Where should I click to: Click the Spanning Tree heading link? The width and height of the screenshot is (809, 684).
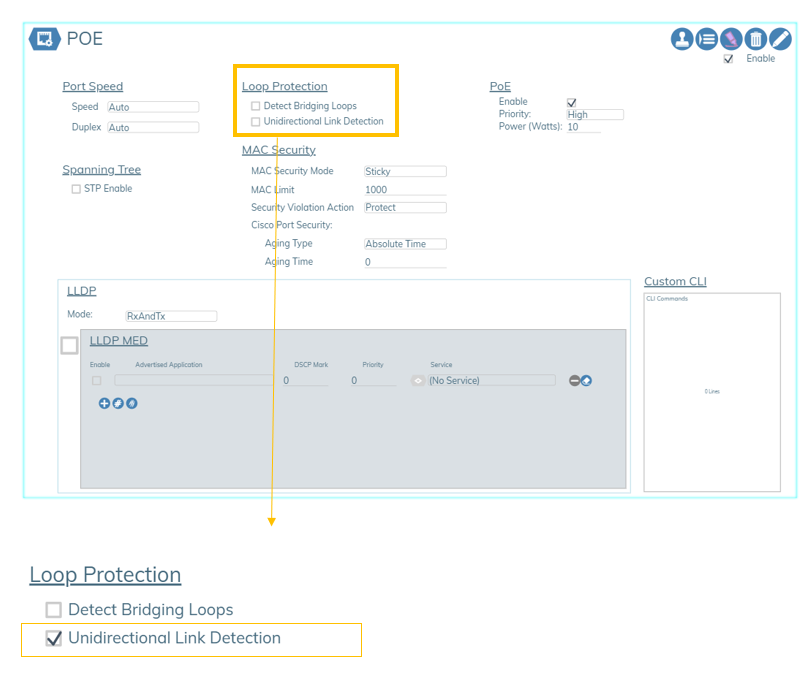click(x=102, y=170)
